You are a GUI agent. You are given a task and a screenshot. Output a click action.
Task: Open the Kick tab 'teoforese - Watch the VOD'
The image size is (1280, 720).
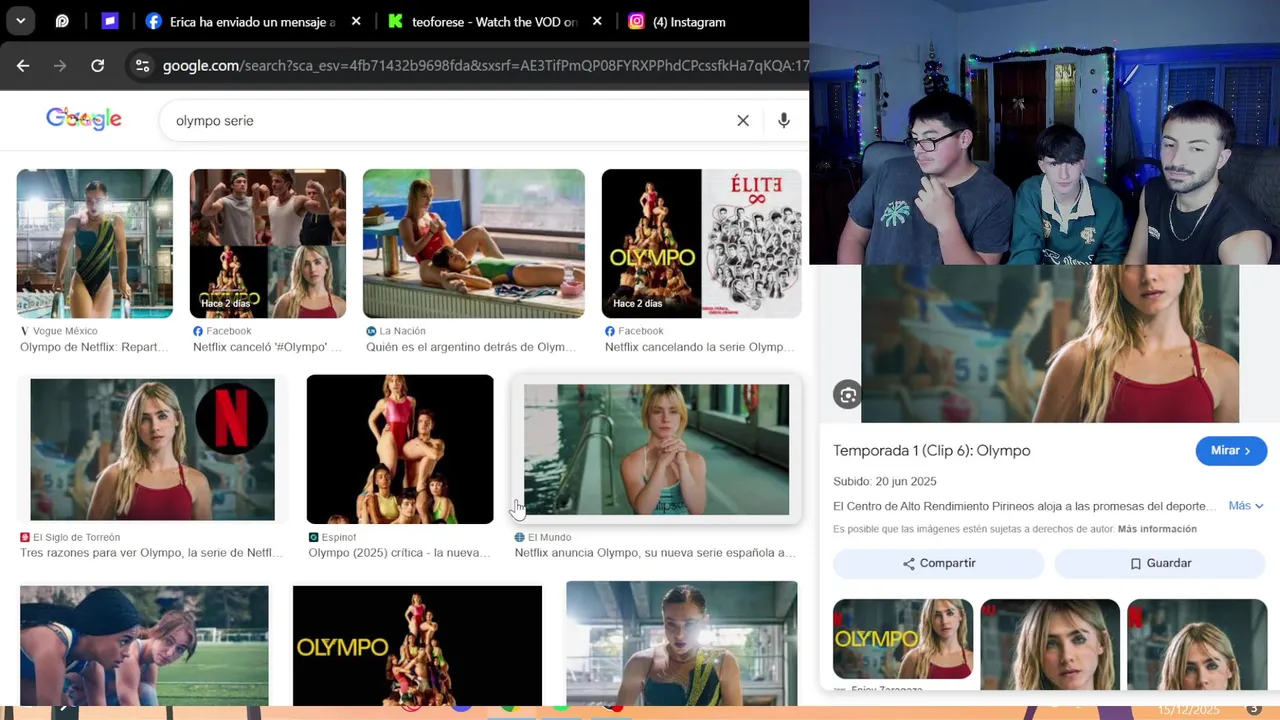(495, 21)
